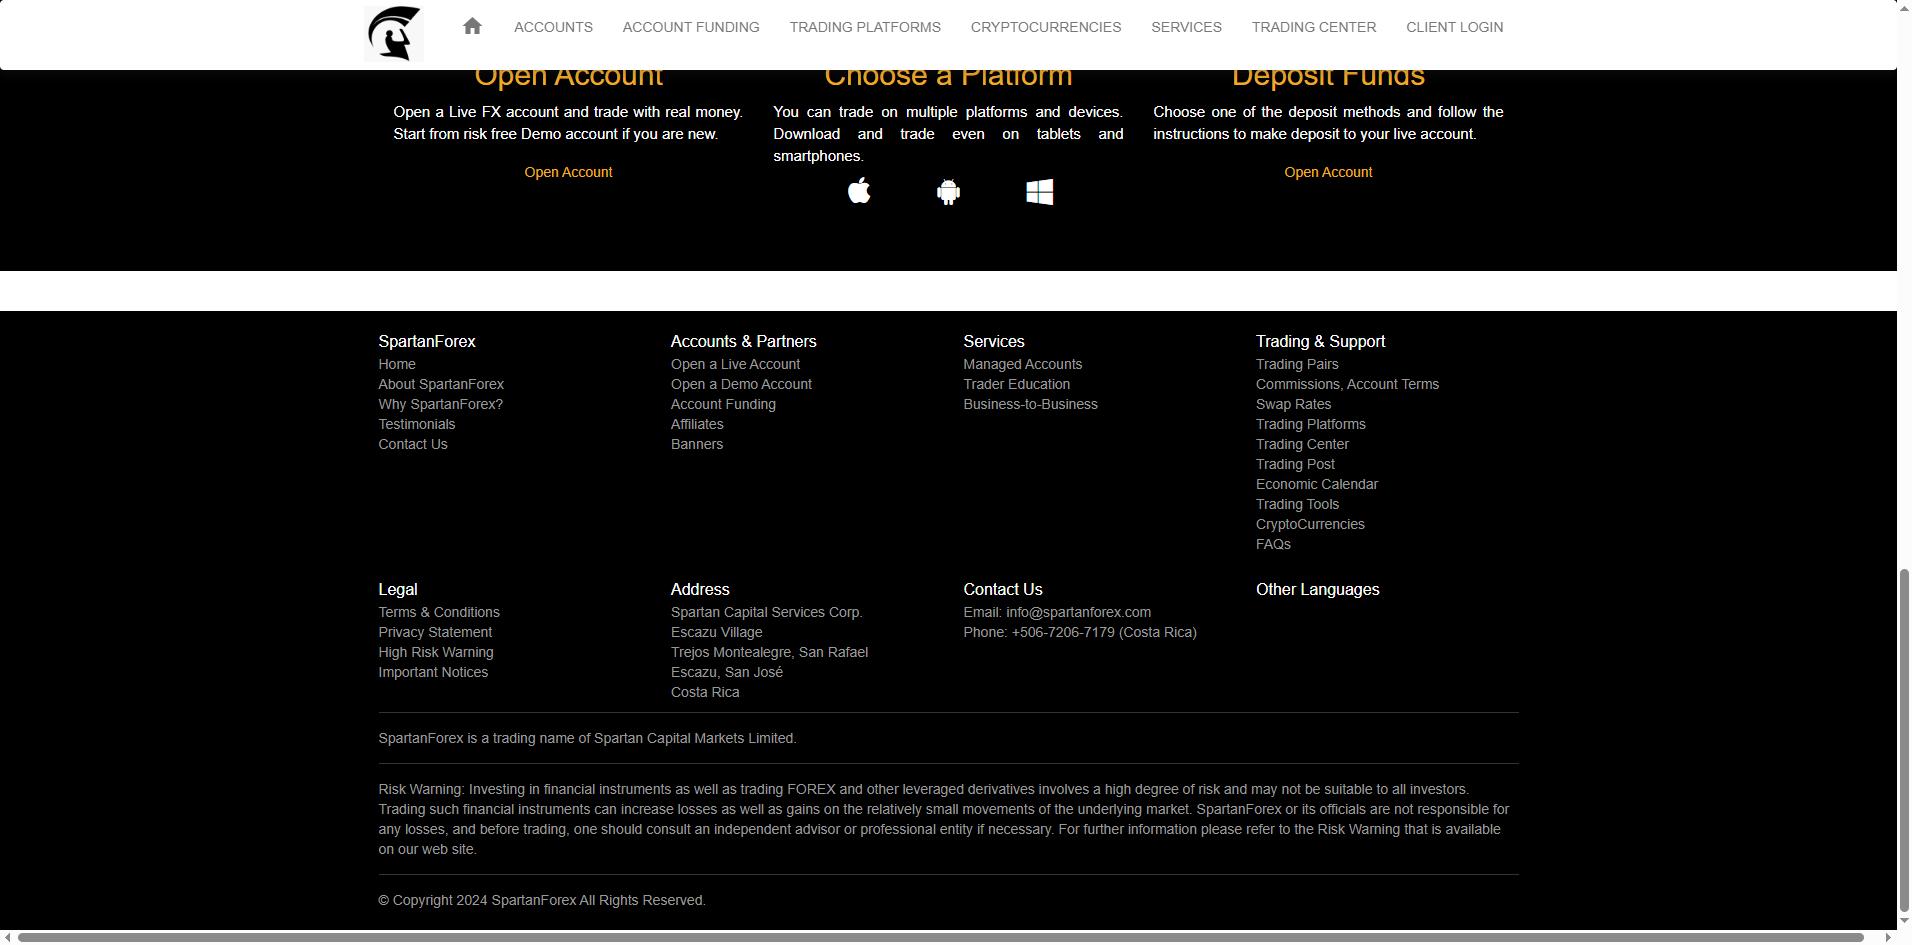Open the Accounts menu

click(x=553, y=27)
